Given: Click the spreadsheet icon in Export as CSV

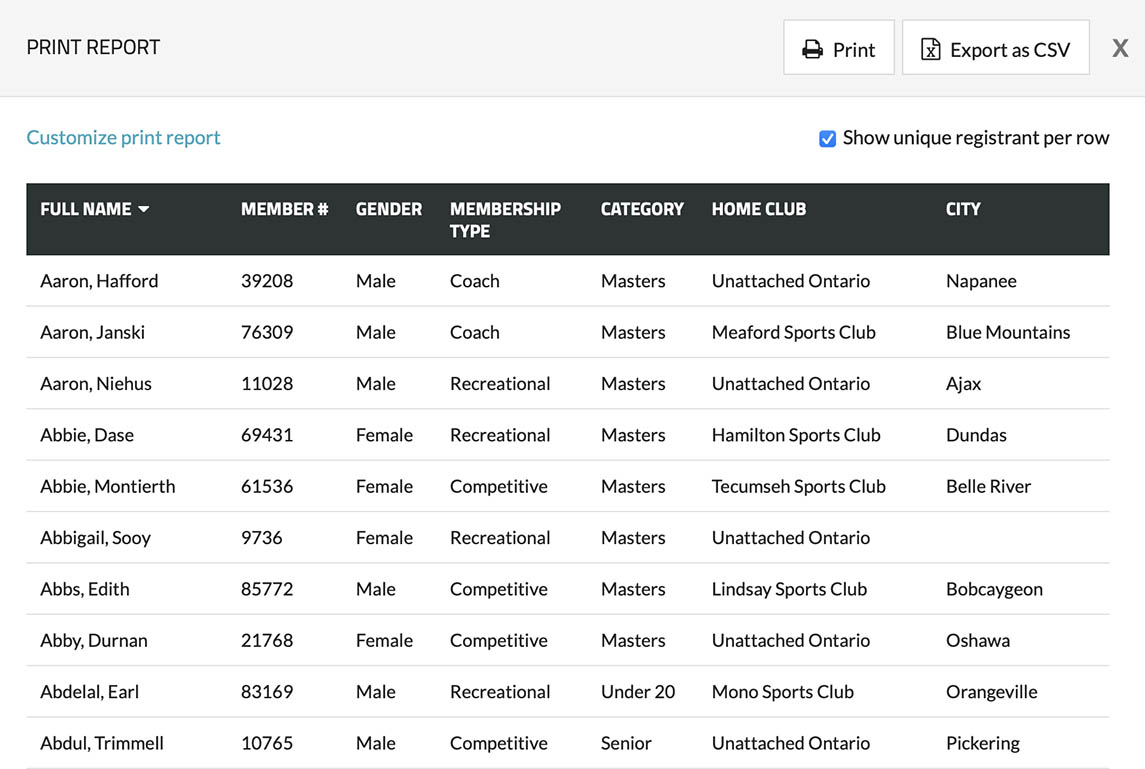Looking at the screenshot, I should pos(930,50).
